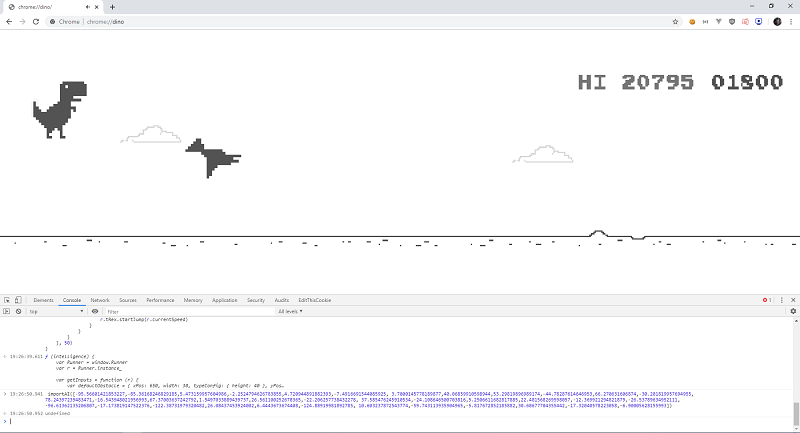Open the orange cookie extension icon
This screenshot has height=433, width=800.
pos(692,22)
